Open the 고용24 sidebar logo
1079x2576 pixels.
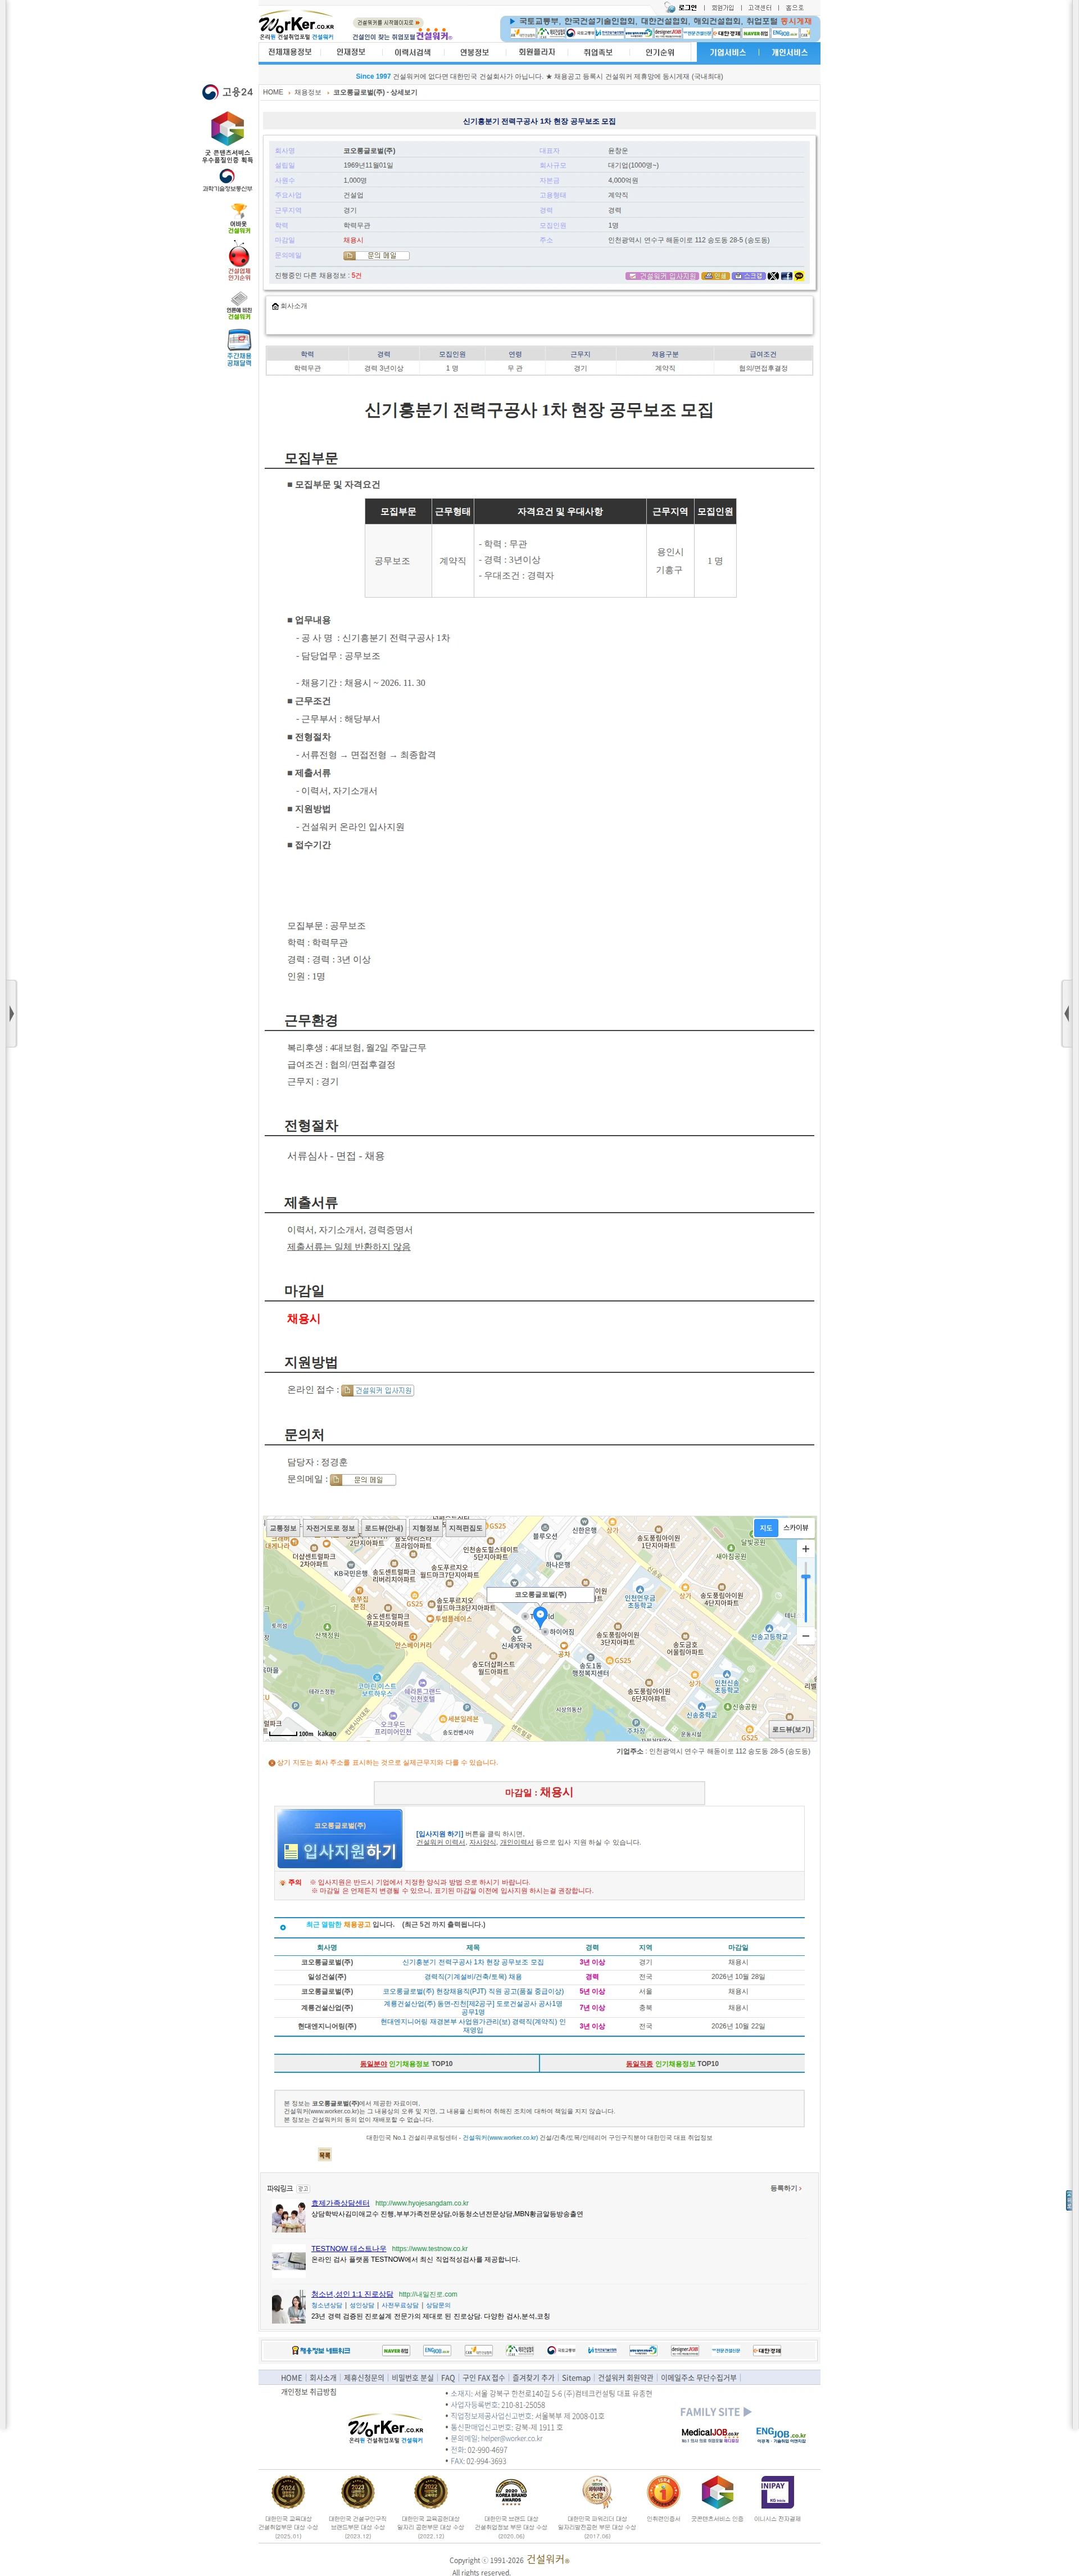227,92
